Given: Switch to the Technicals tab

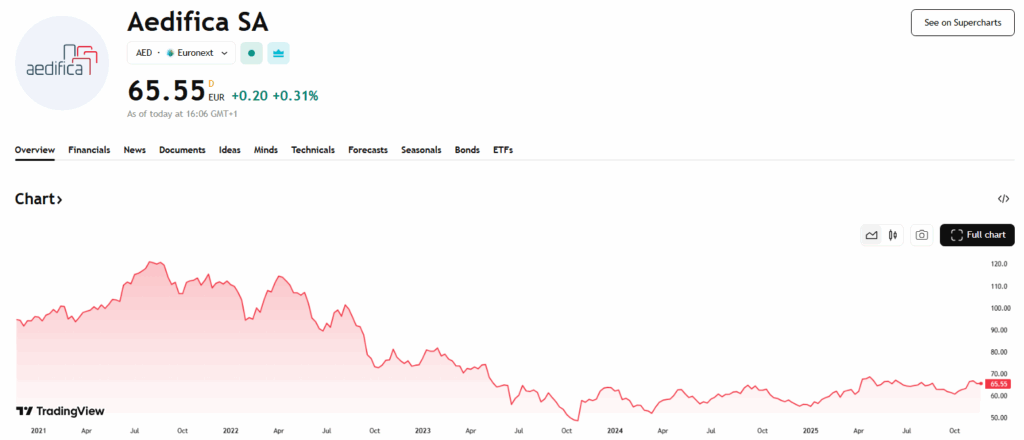Looking at the screenshot, I should point(313,150).
